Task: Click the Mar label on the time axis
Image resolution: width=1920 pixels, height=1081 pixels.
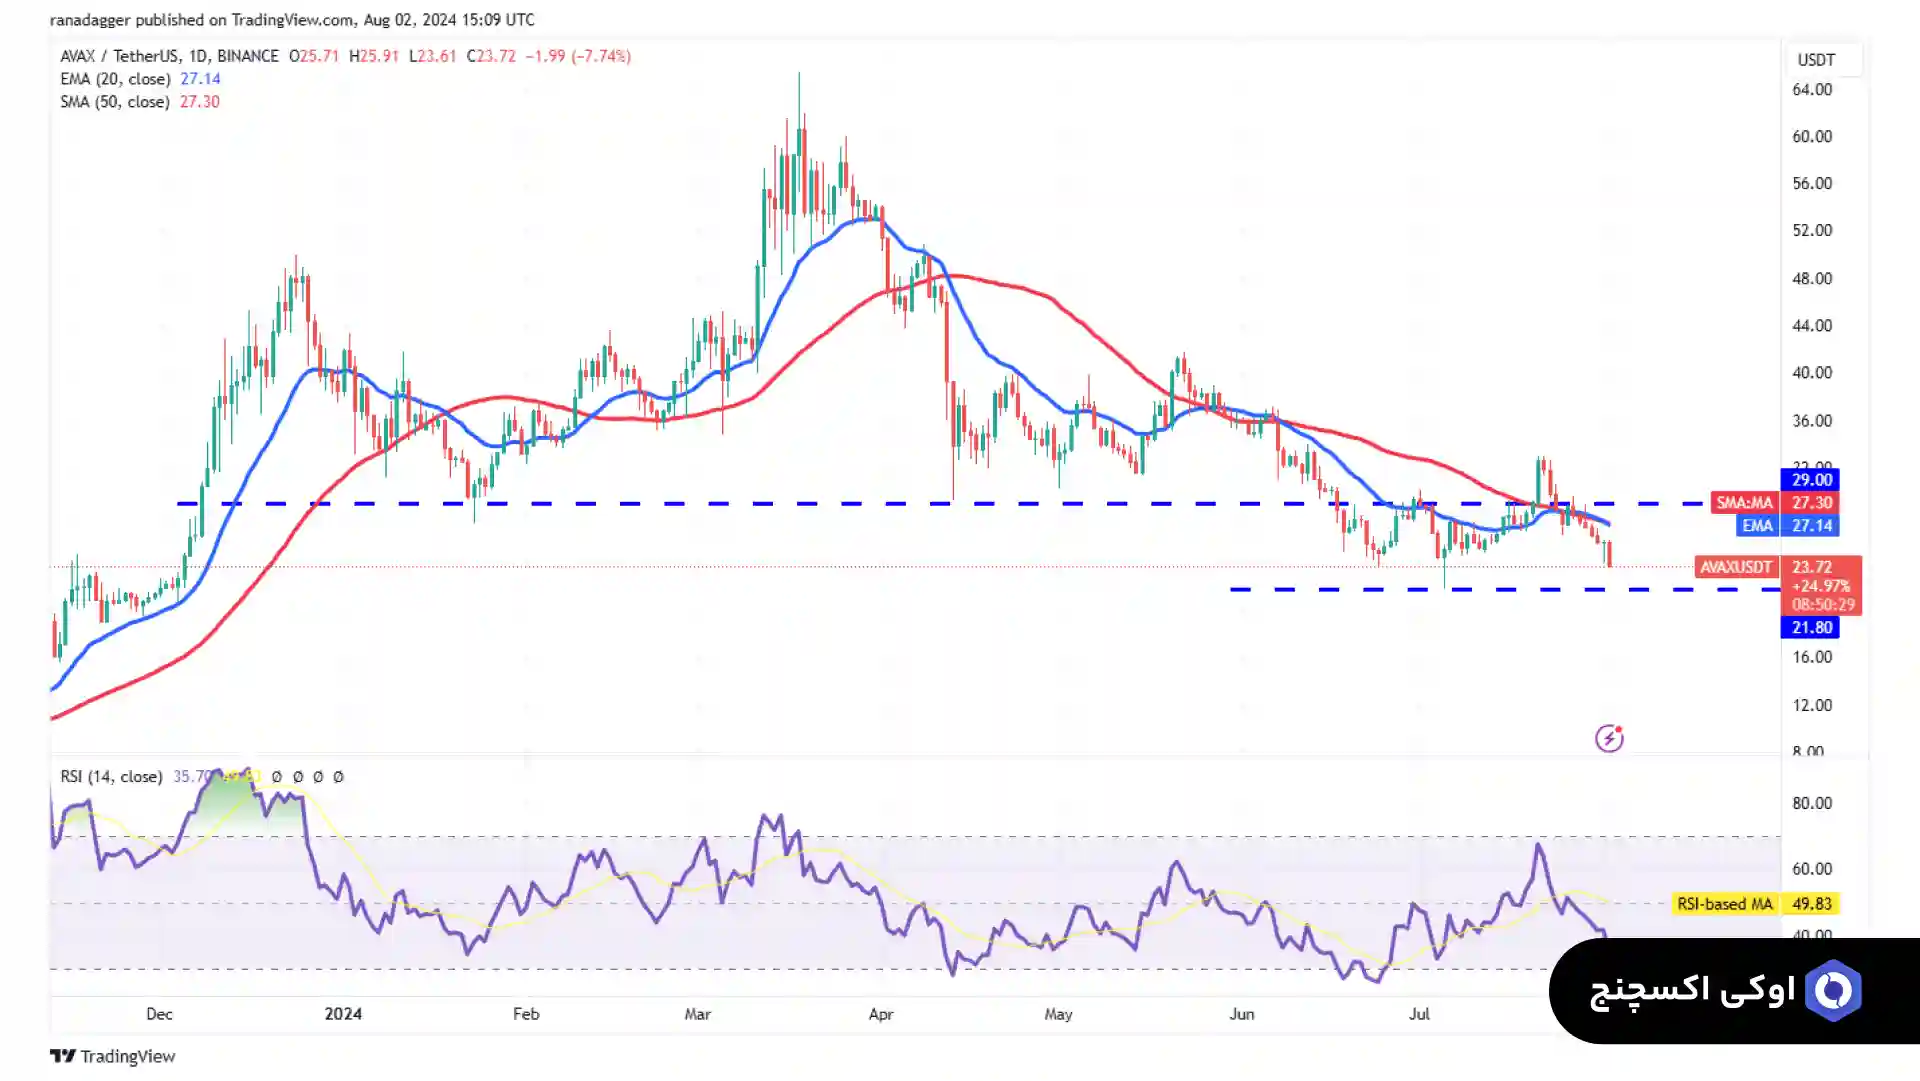Action: point(697,1014)
